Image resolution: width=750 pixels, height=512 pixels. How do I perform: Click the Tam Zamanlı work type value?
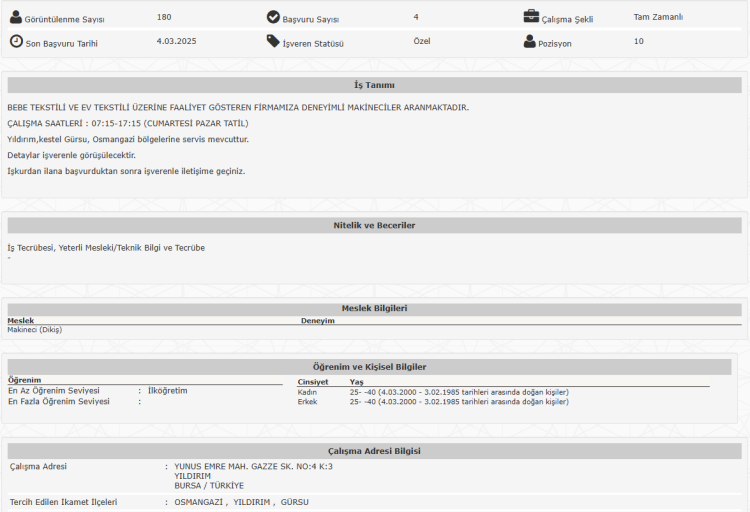click(658, 17)
